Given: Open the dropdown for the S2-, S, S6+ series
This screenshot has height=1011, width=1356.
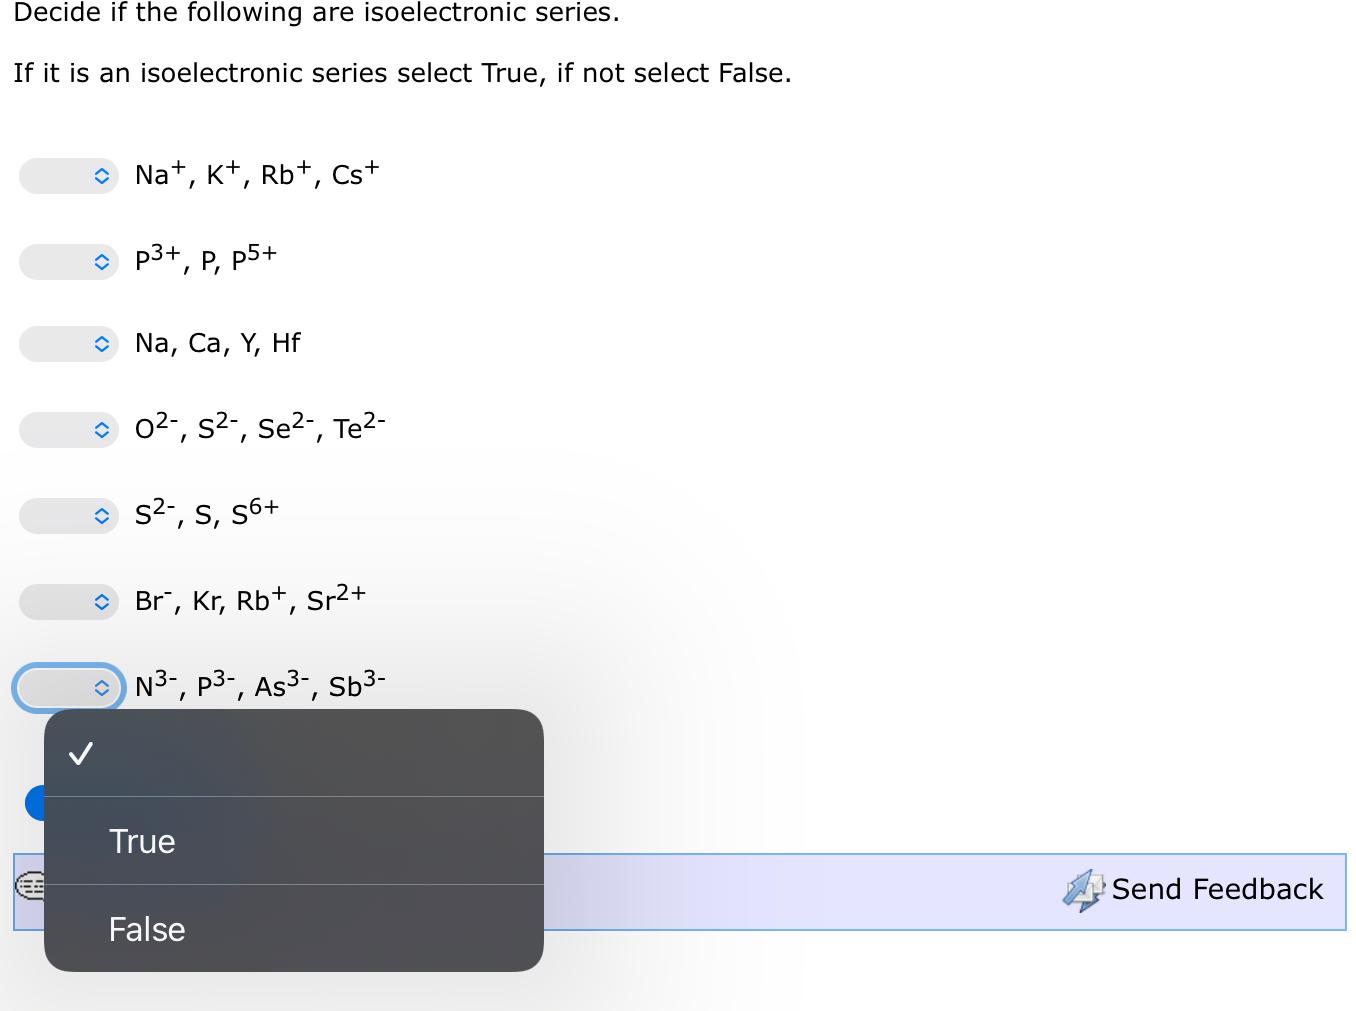Looking at the screenshot, I should coord(69,516).
